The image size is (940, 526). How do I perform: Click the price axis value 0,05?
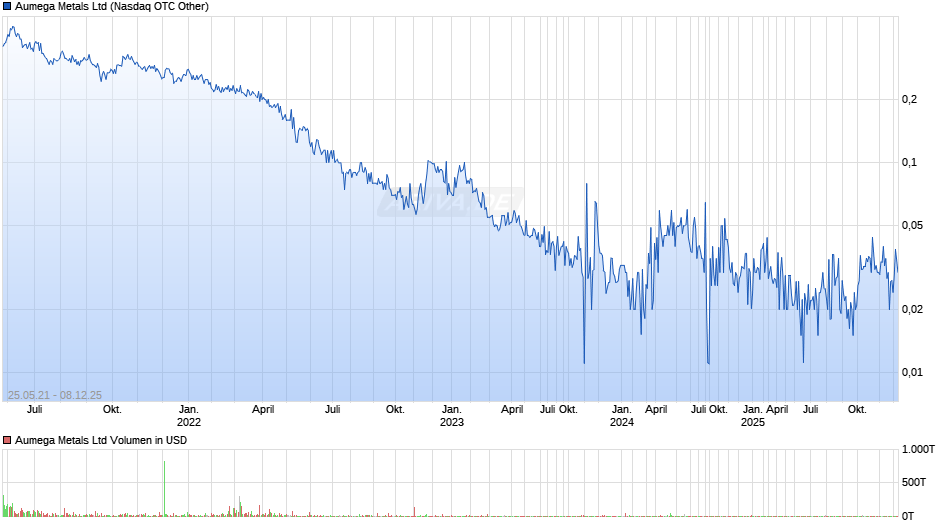(x=912, y=226)
